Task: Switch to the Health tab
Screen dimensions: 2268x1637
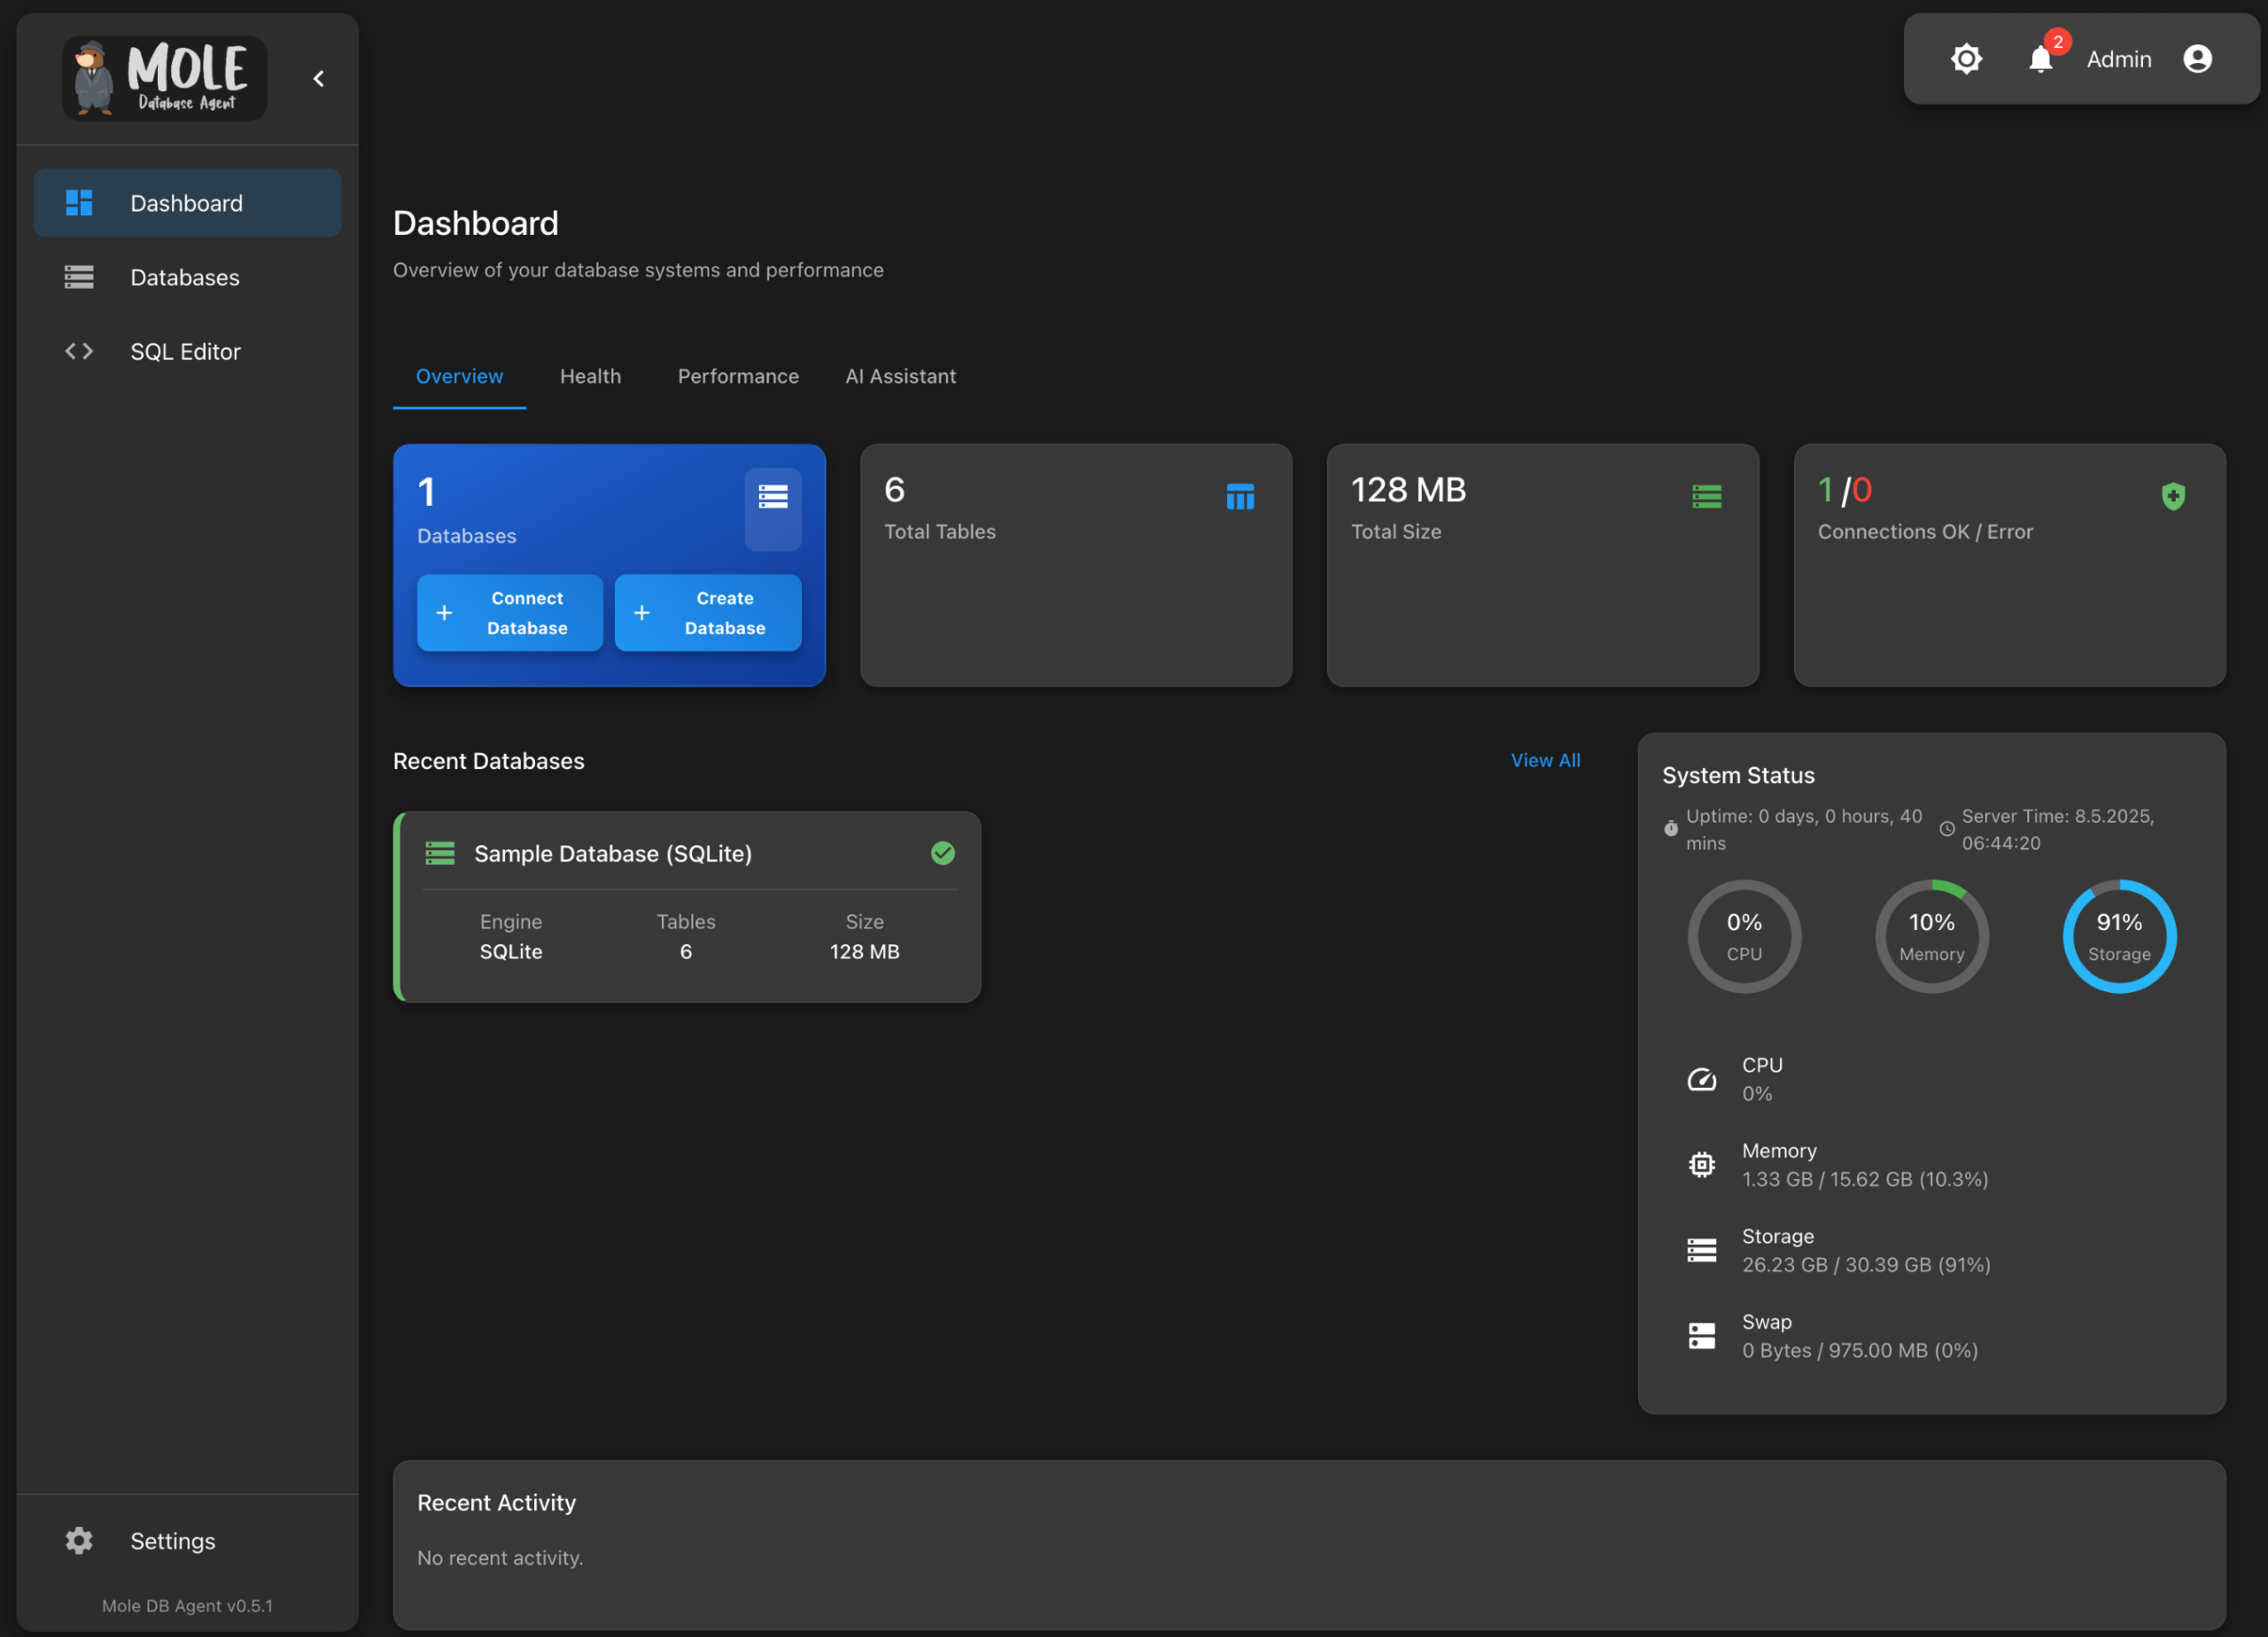Action: tap(590, 376)
